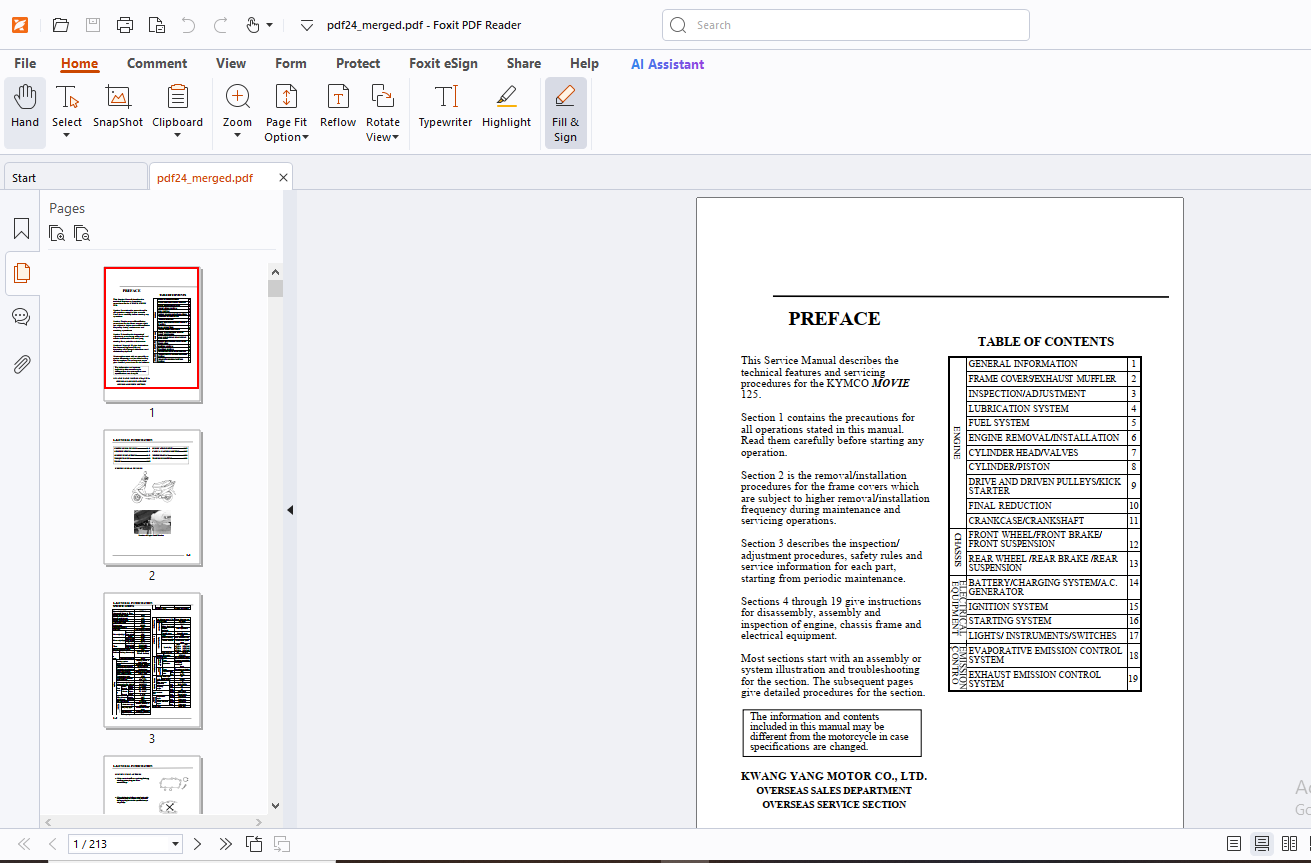This screenshot has width=1311, height=863.
Task: Switch to the Protect ribbon tab
Action: 358,63
